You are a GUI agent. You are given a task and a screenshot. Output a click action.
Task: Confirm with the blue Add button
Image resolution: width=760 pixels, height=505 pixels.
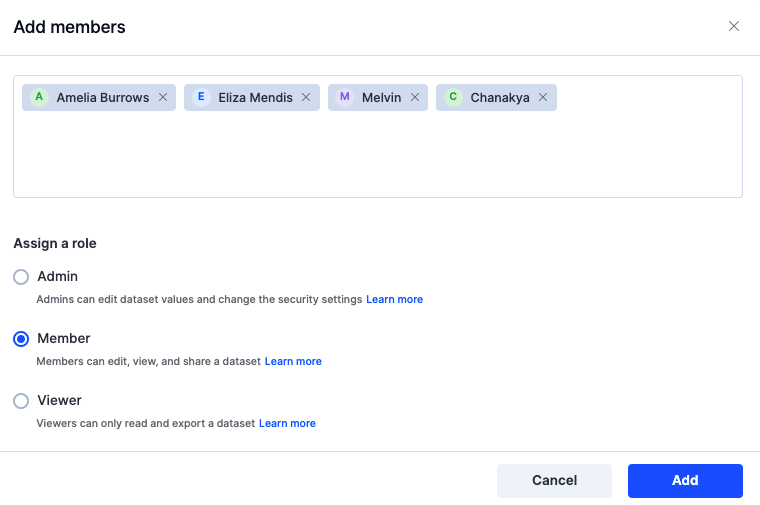click(x=685, y=481)
